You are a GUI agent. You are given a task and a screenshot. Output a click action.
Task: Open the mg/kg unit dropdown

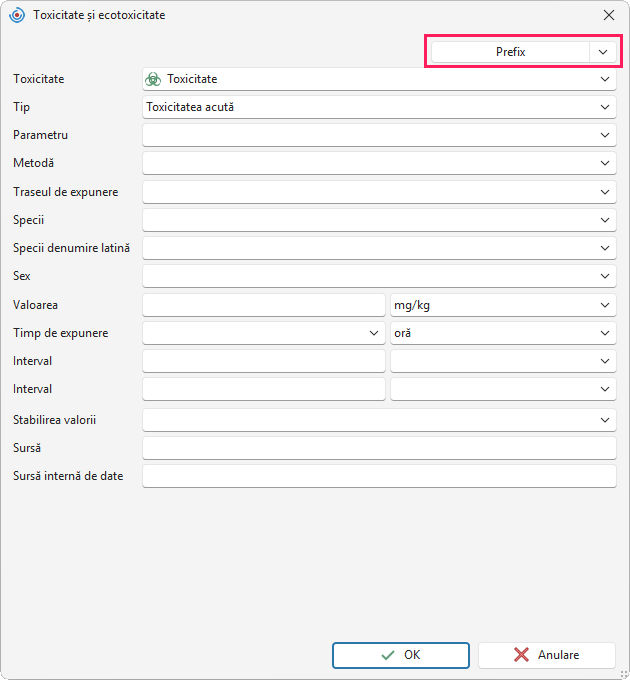pyautogui.click(x=503, y=305)
